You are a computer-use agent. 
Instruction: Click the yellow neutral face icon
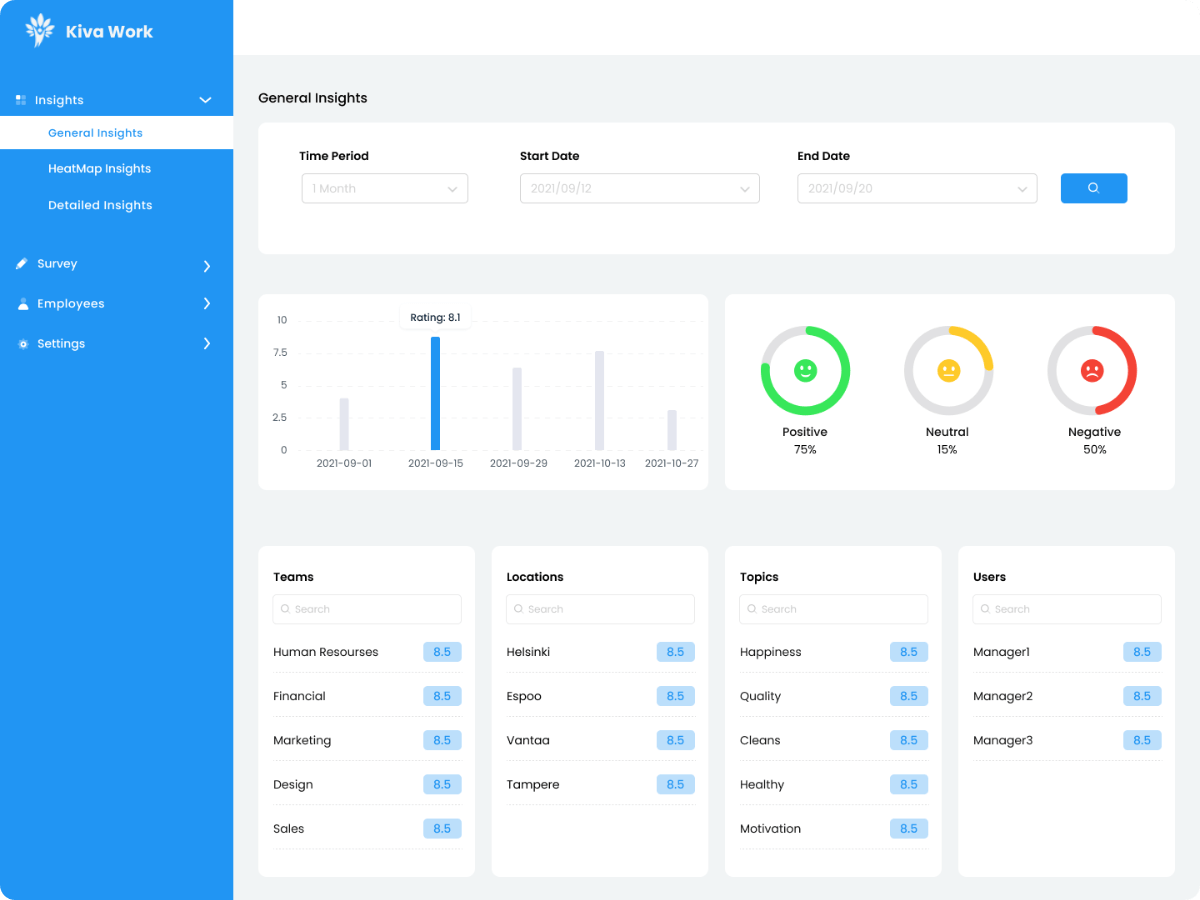tap(948, 371)
